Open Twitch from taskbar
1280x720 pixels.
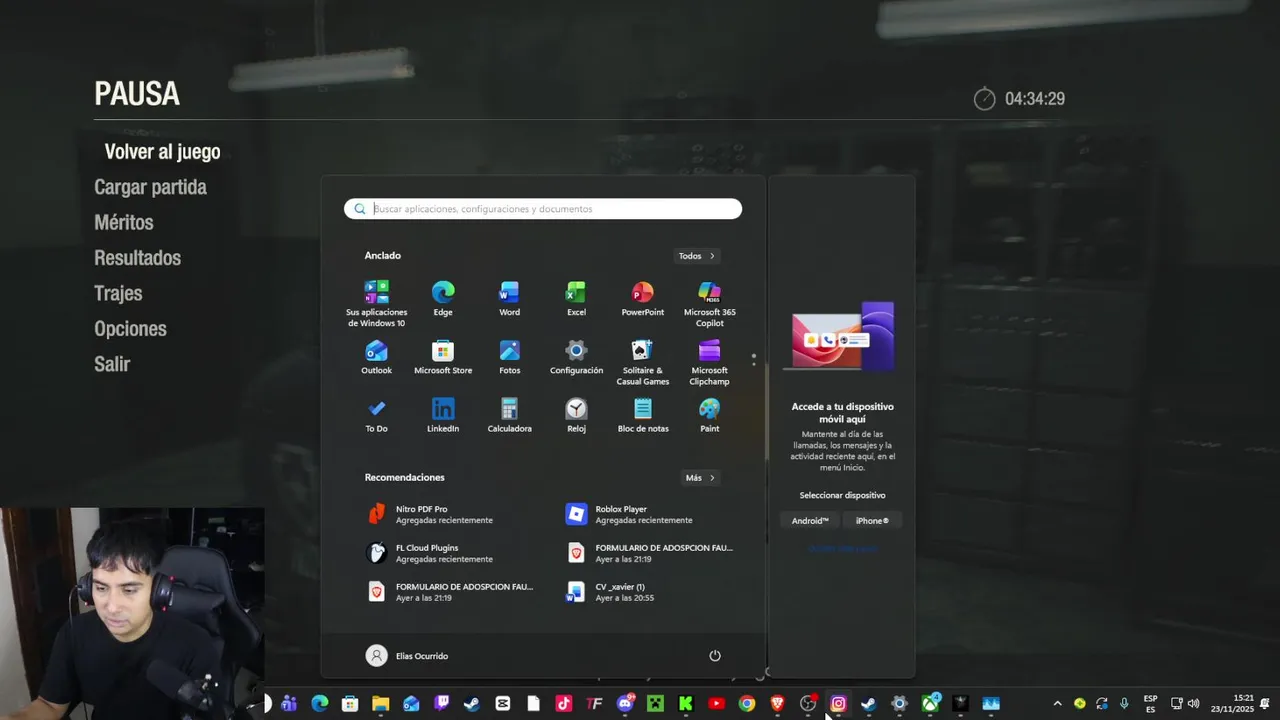442,704
